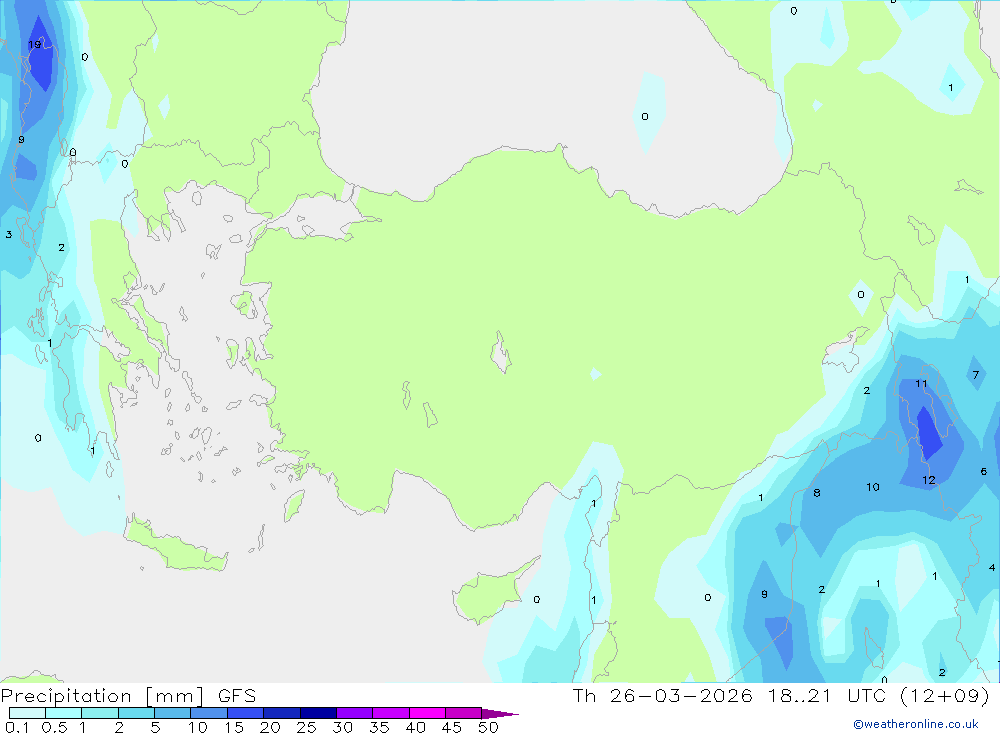This screenshot has width=1000, height=733.
Task: Pick the 5–10 mm legend swatch
Action: pyautogui.click(x=172, y=713)
